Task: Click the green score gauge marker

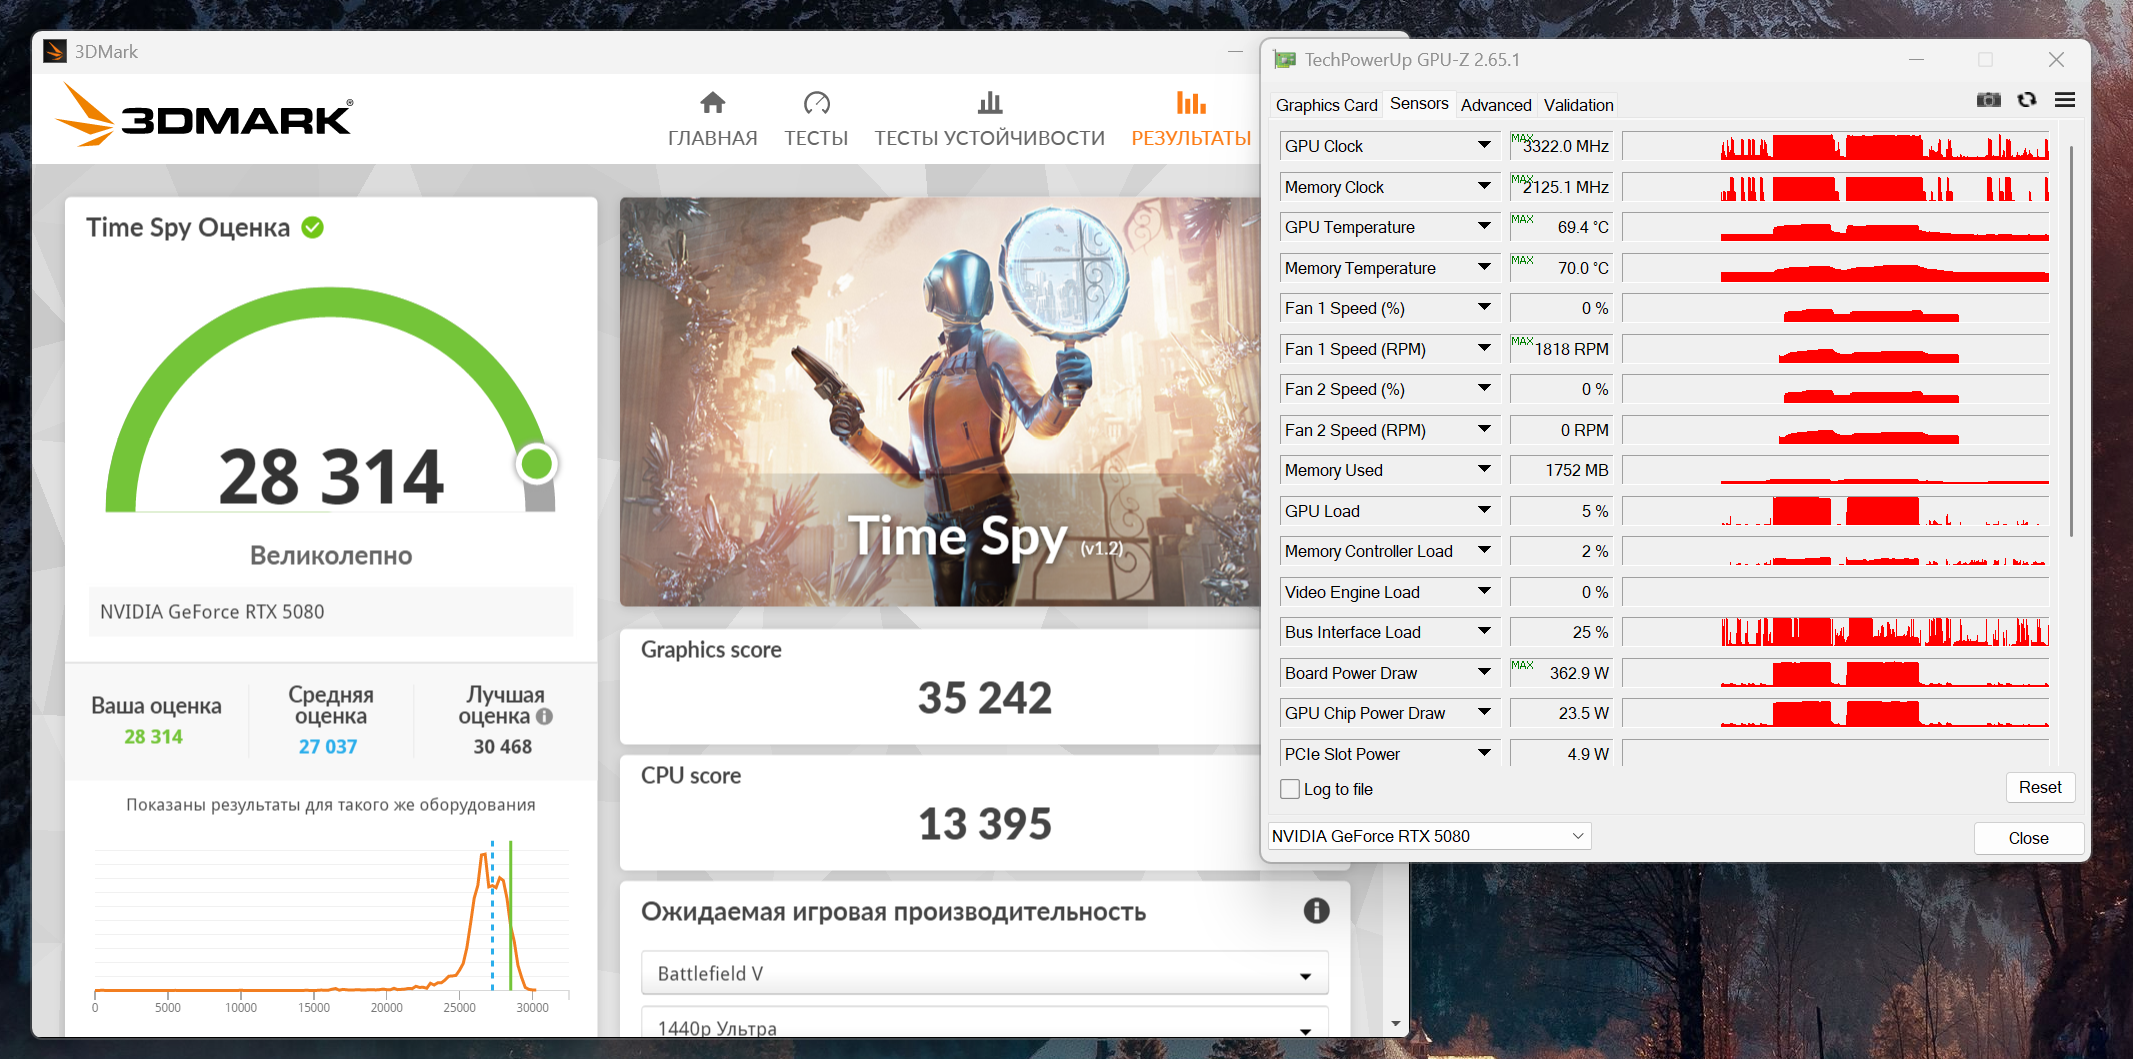Action: pyautogui.click(x=537, y=463)
